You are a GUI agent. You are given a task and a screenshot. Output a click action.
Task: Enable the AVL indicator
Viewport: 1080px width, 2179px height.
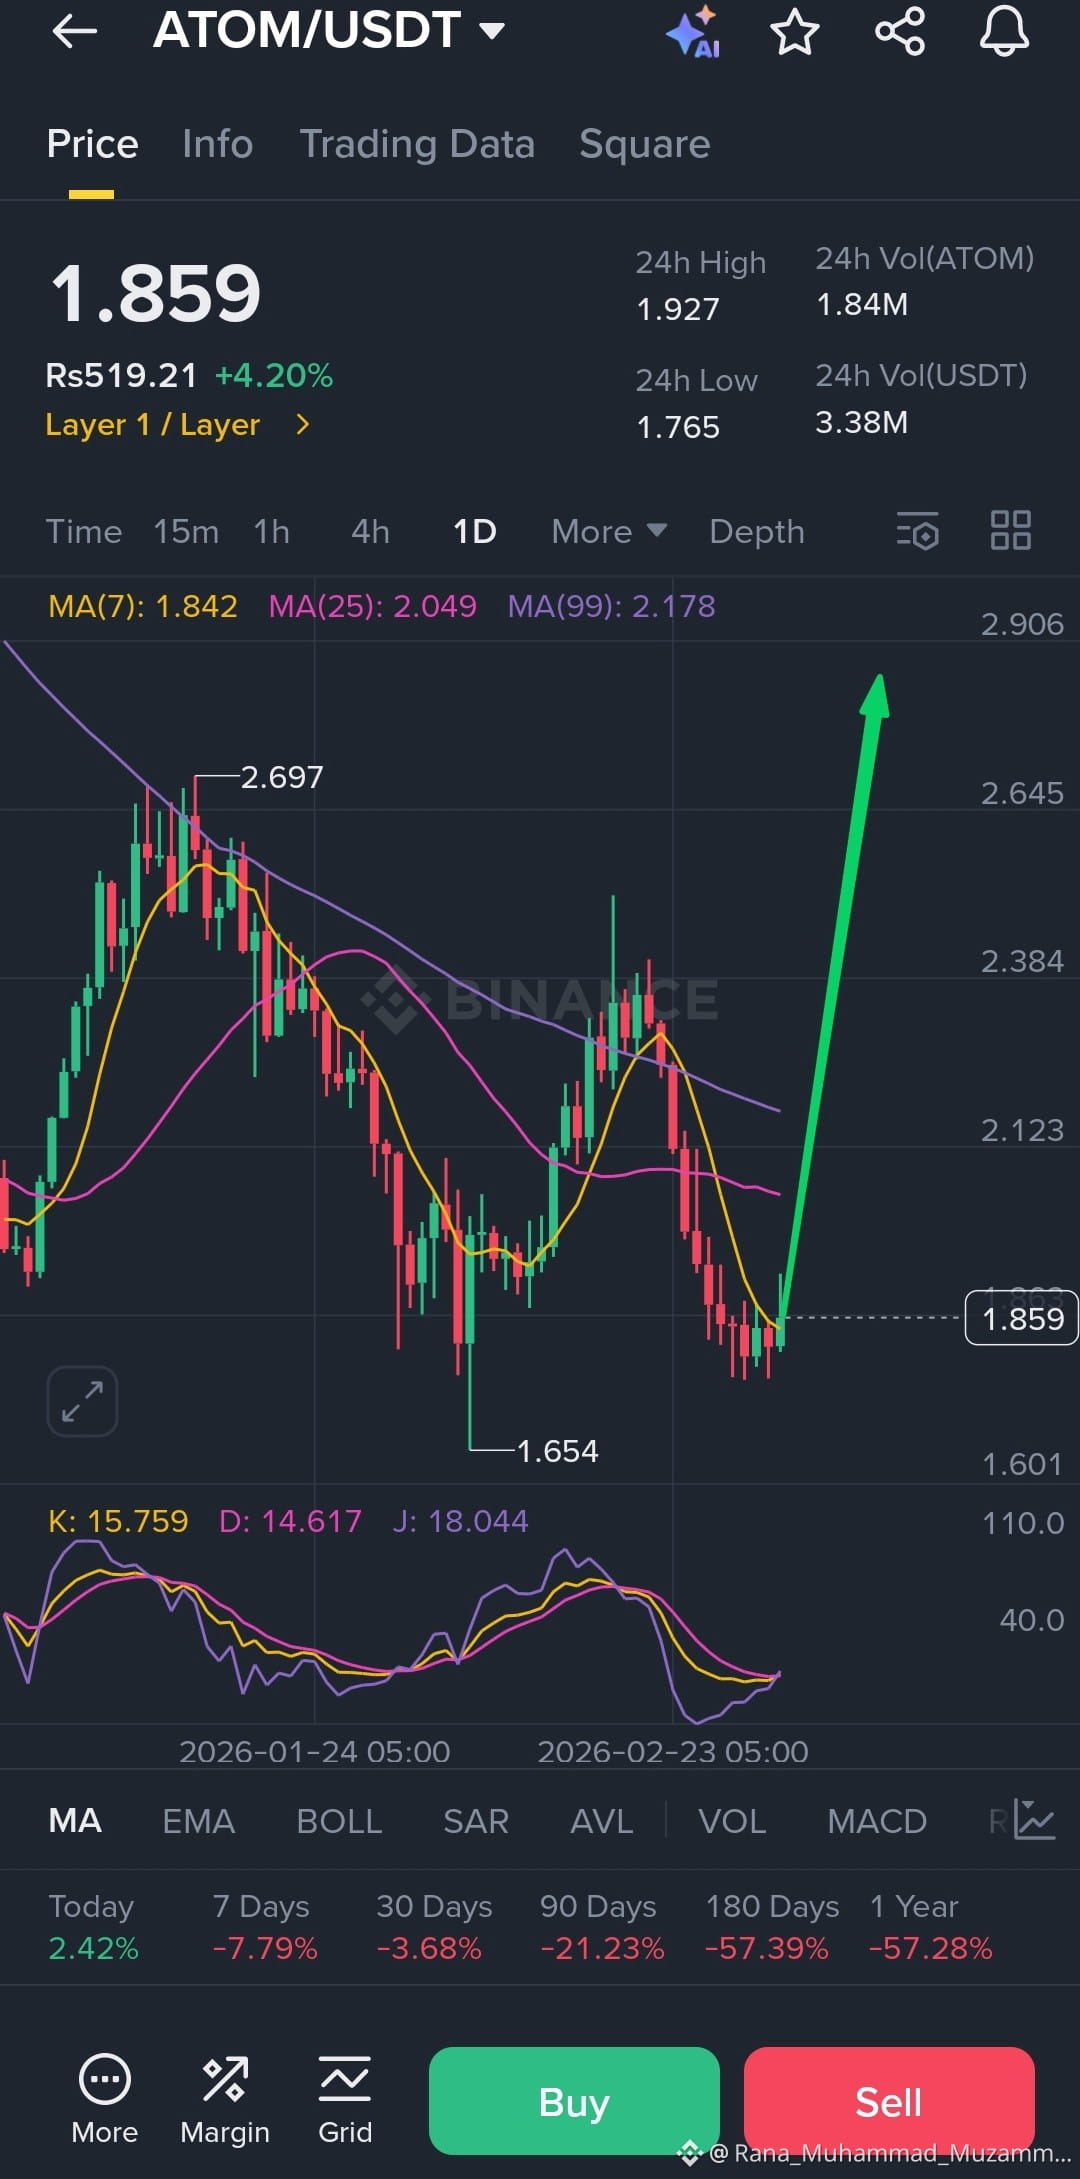pyautogui.click(x=601, y=1820)
